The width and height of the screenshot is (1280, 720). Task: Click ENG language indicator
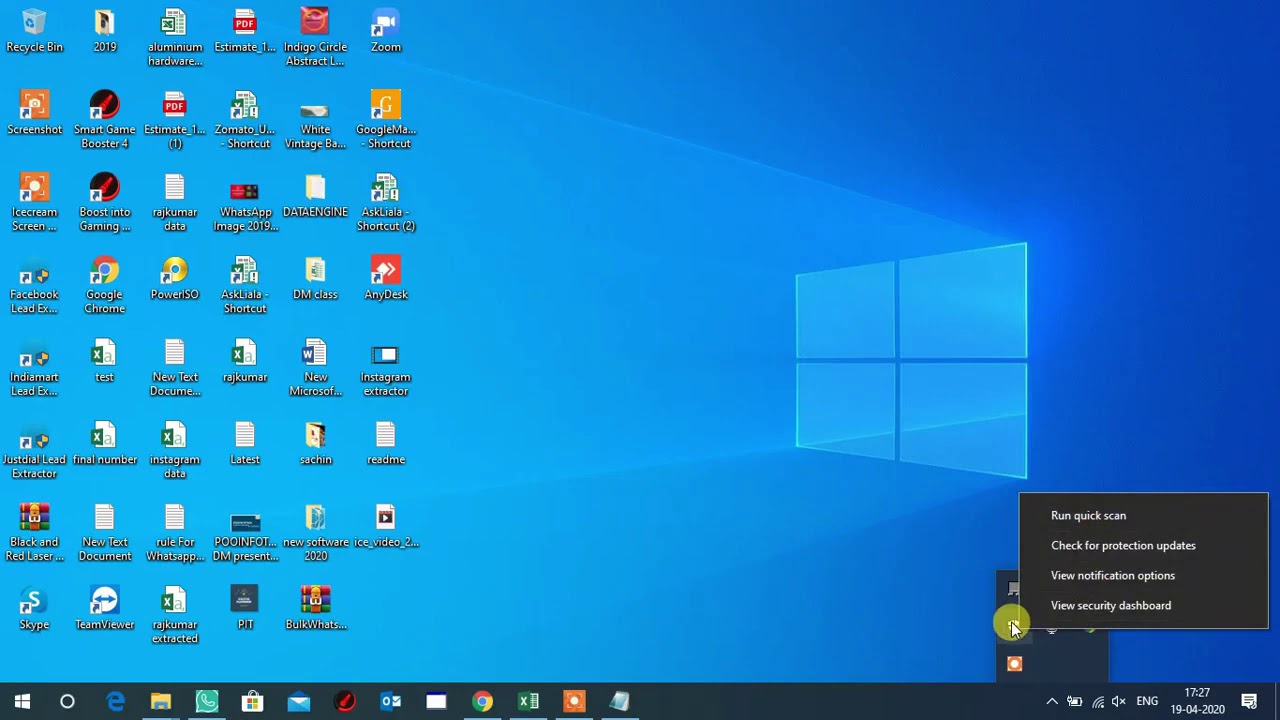click(1147, 701)
